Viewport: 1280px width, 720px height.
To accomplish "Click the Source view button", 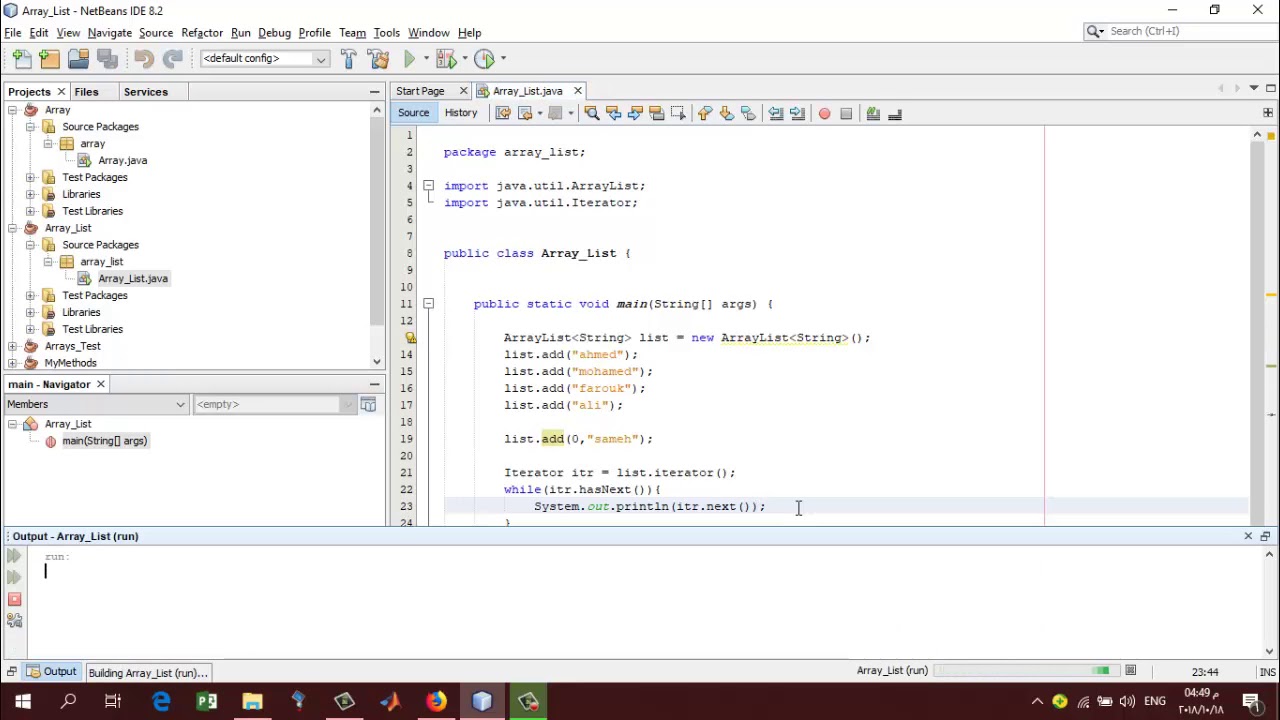I will point(413,113).
